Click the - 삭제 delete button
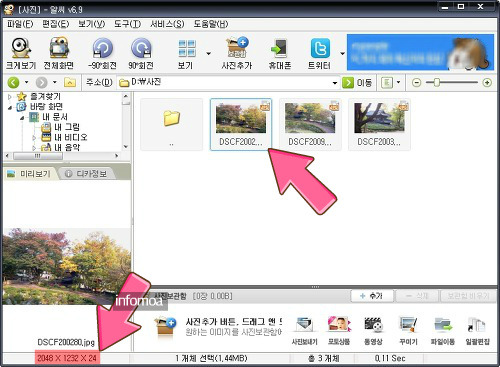The width and height of the screenshot is (500, 367). point(417,296)
